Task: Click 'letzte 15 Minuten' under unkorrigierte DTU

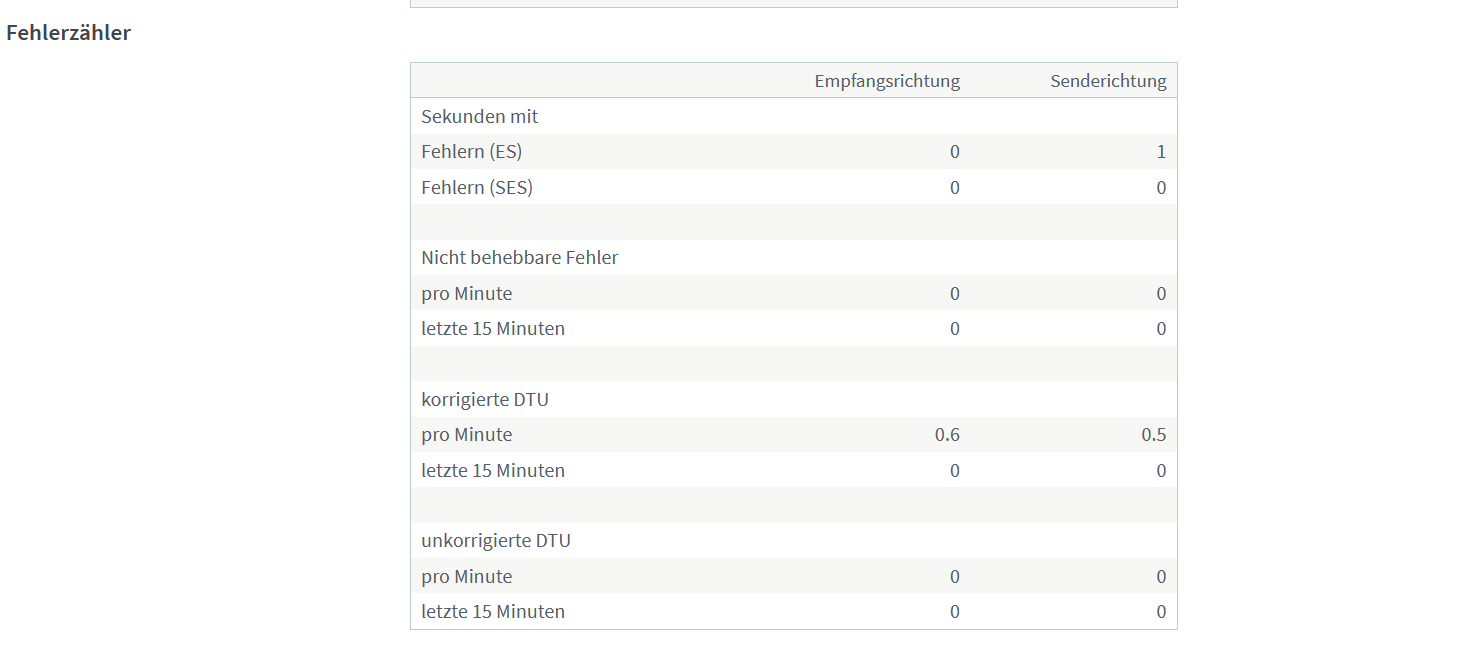Action: [492, 612]
